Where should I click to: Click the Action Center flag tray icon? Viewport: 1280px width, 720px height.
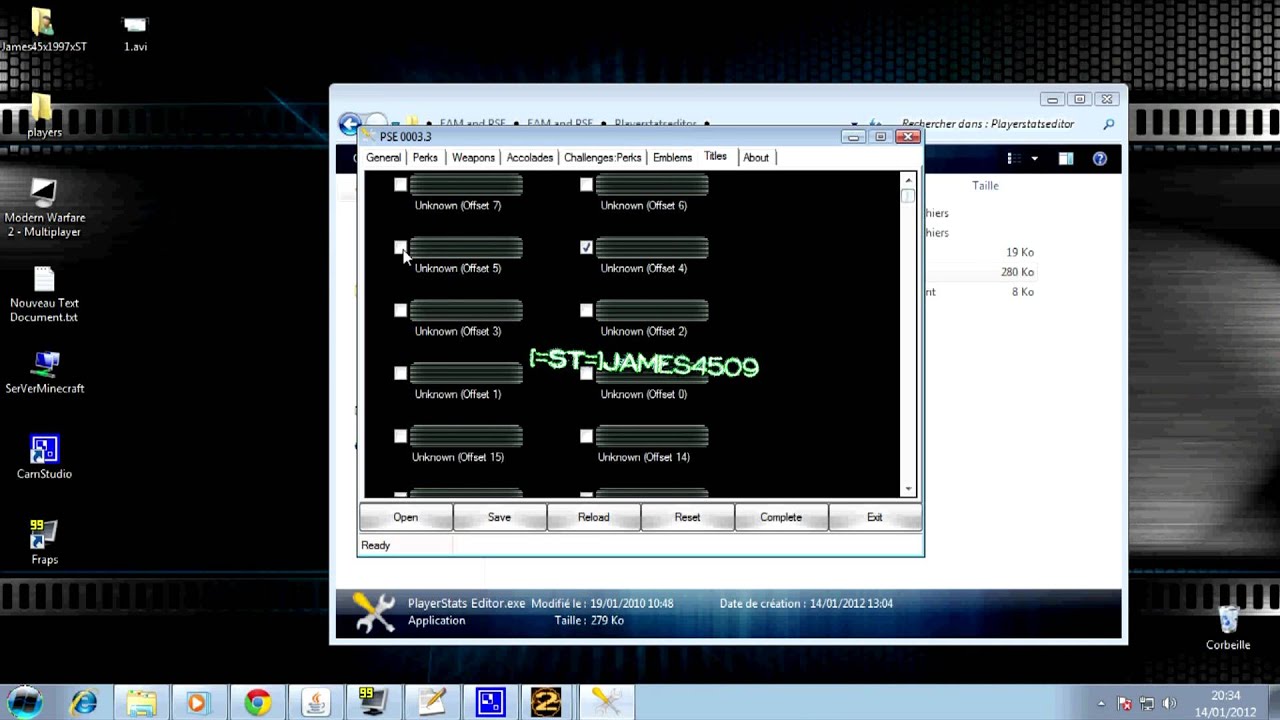(1124, 704)
